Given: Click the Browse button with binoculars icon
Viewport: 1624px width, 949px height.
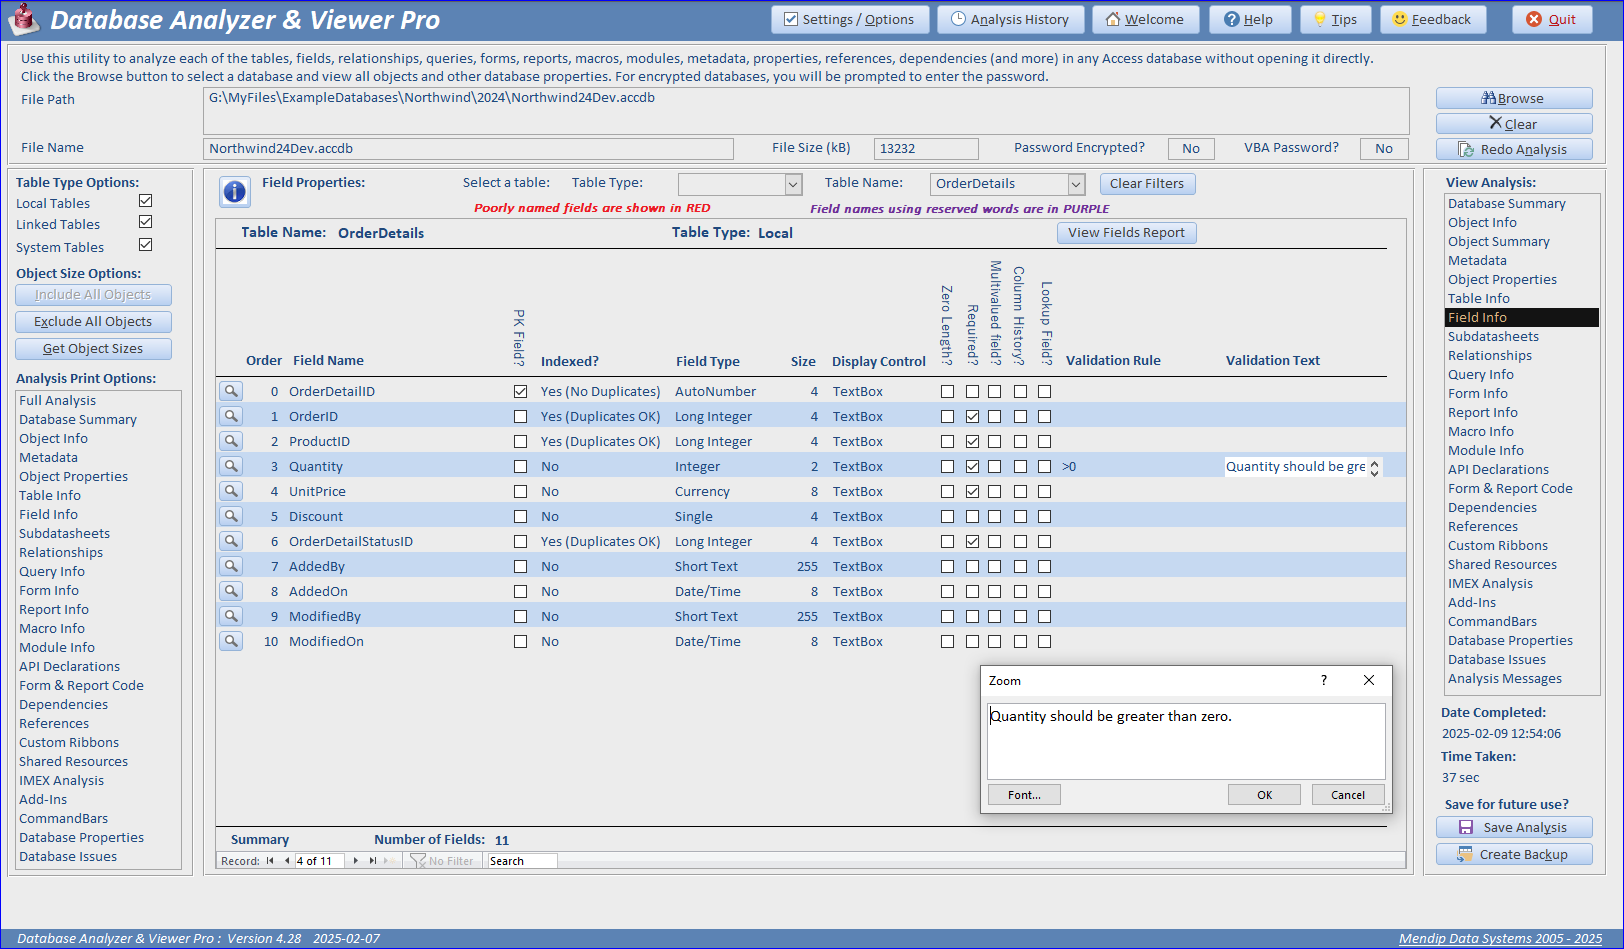Looking at the screenshot, I should tap(1514, 98).
